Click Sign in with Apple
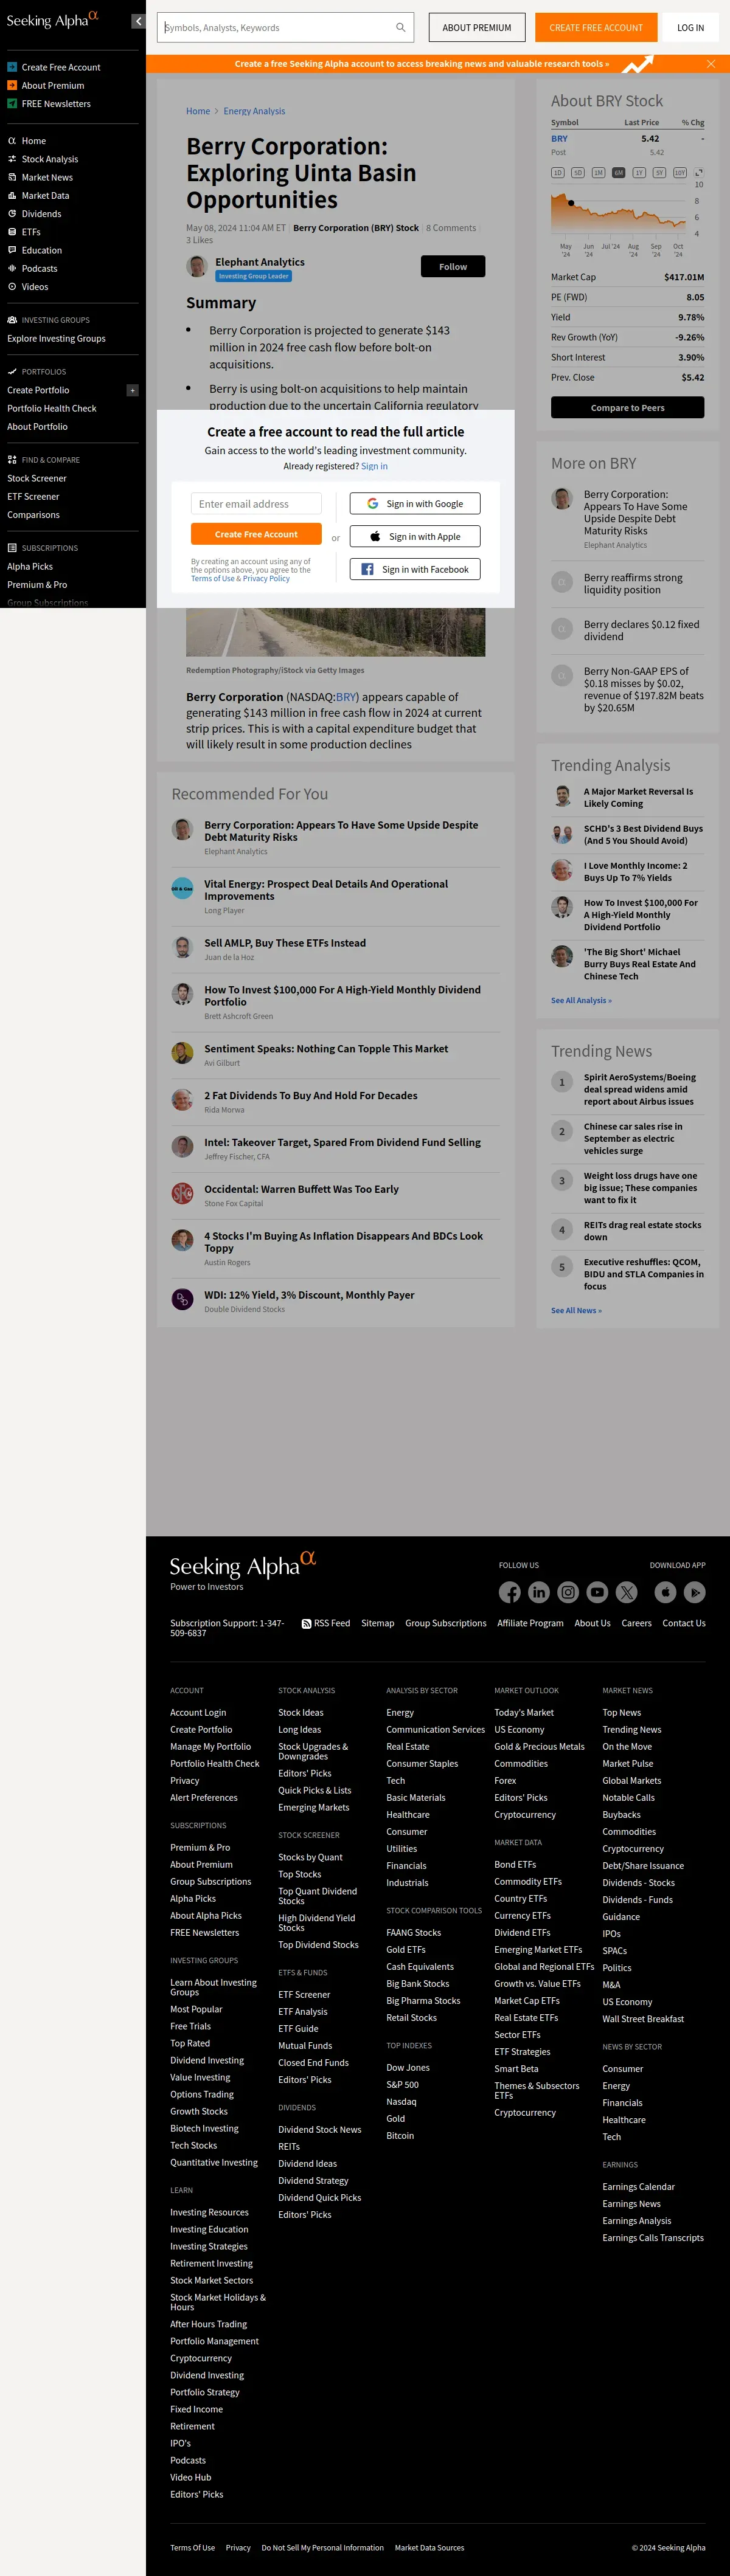This screenshot has height=2576, width=730. click(415, 537)
